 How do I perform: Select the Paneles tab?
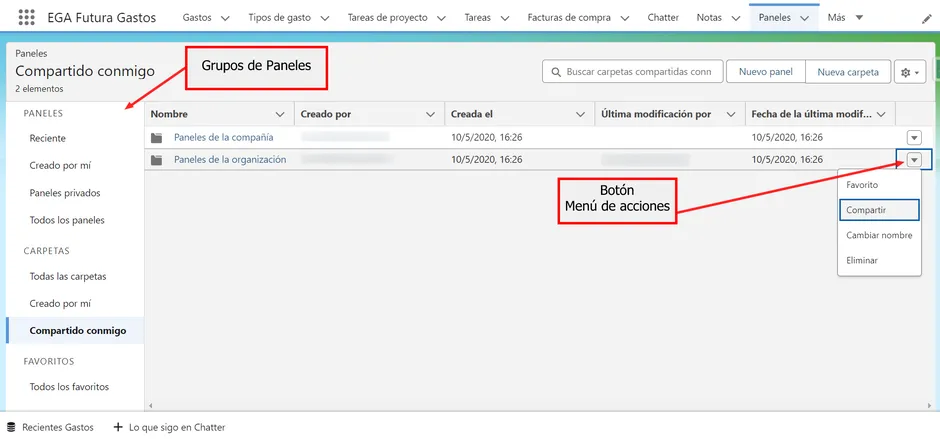tap(775, 17)
